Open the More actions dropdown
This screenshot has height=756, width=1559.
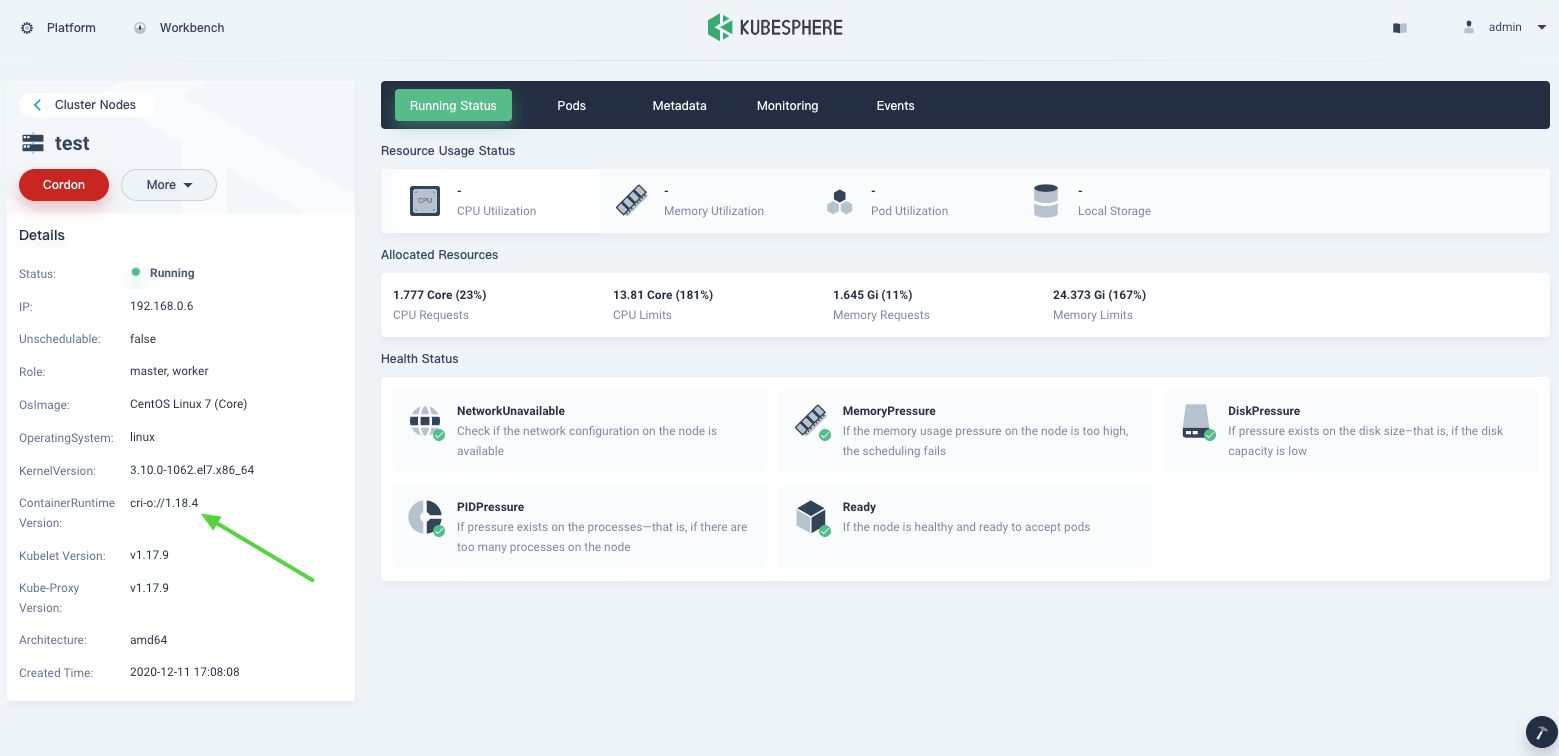click(169, 185)
